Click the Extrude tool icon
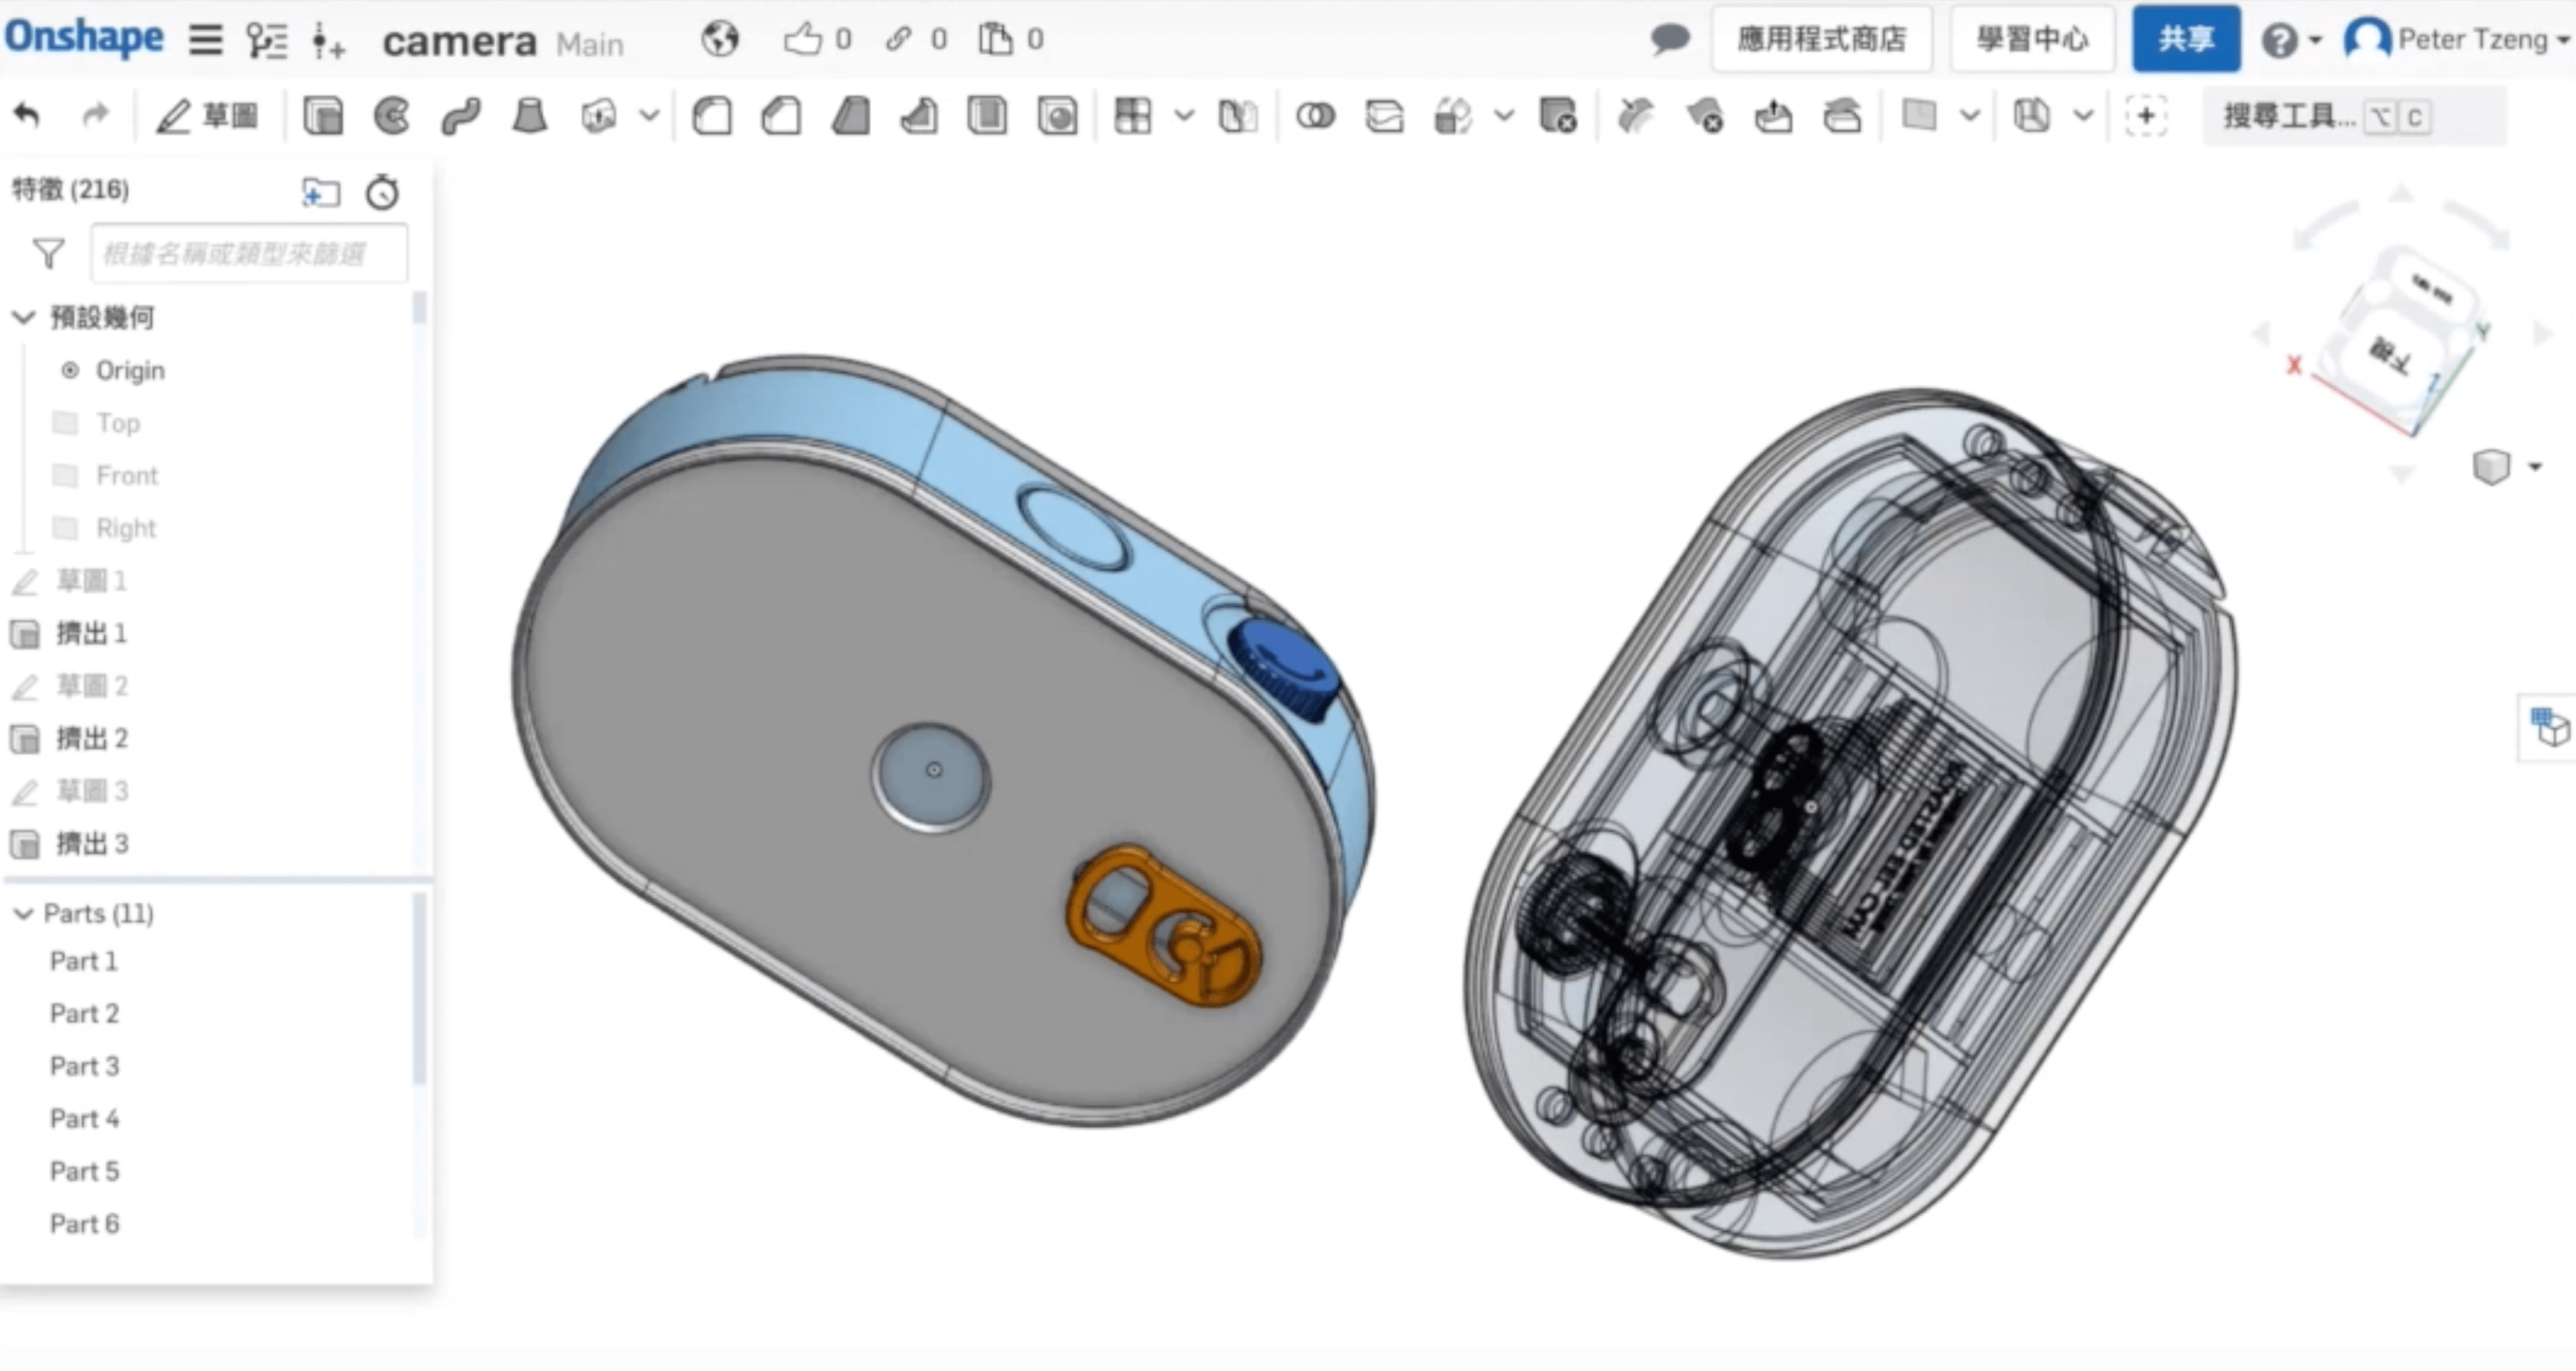 click(x=323, y=117)
